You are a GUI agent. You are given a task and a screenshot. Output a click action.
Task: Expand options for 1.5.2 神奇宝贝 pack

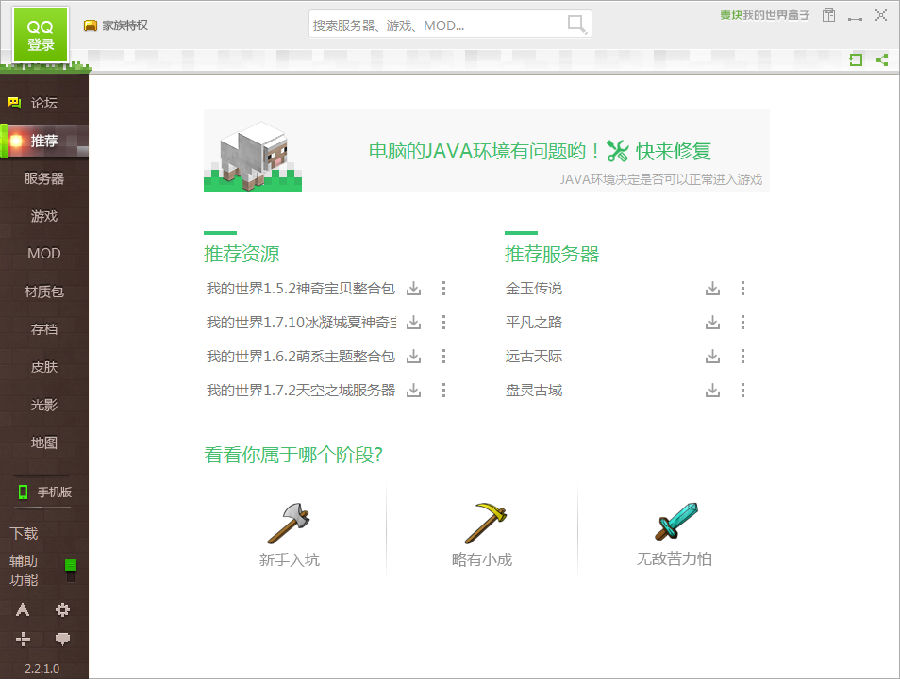(443, 288)
